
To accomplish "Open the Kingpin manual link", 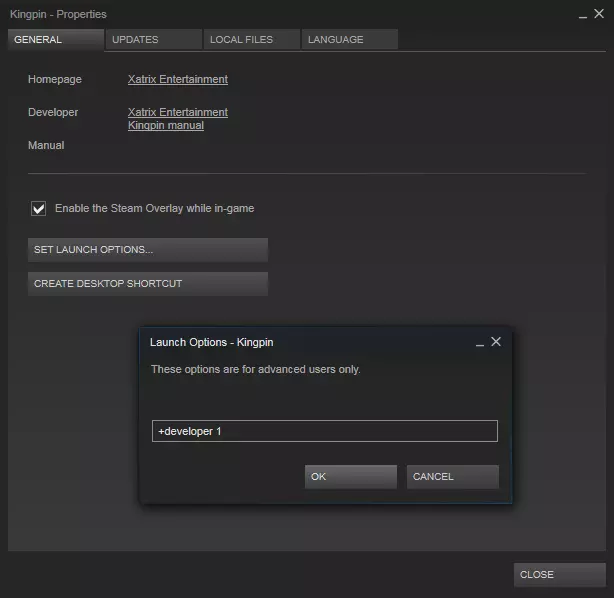I will coord(166,126).
